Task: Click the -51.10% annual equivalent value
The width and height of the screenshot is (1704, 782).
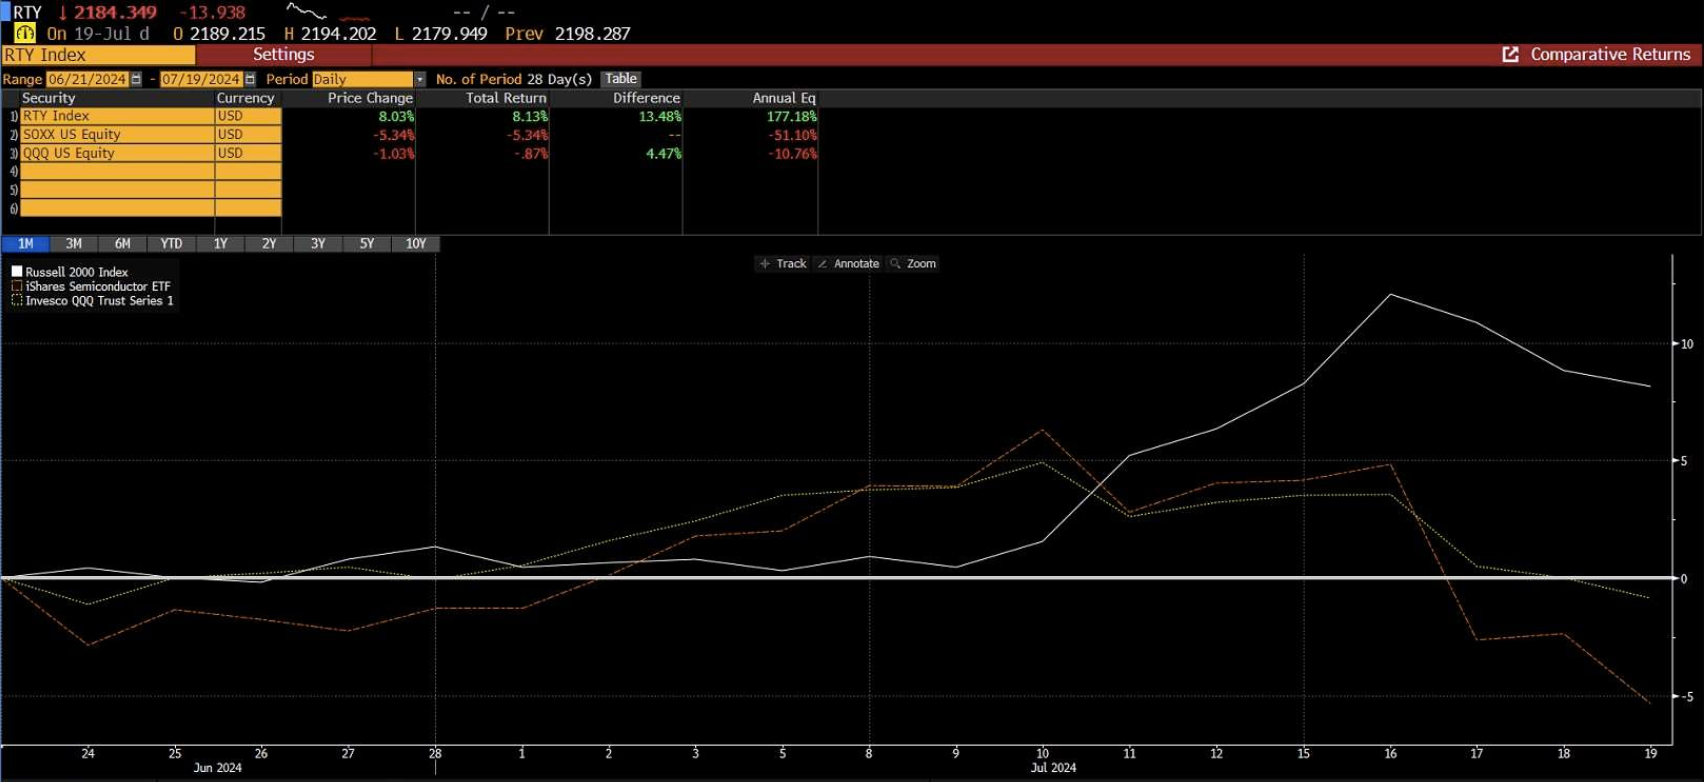Action: pyautogui.click(x=792, y=135)
